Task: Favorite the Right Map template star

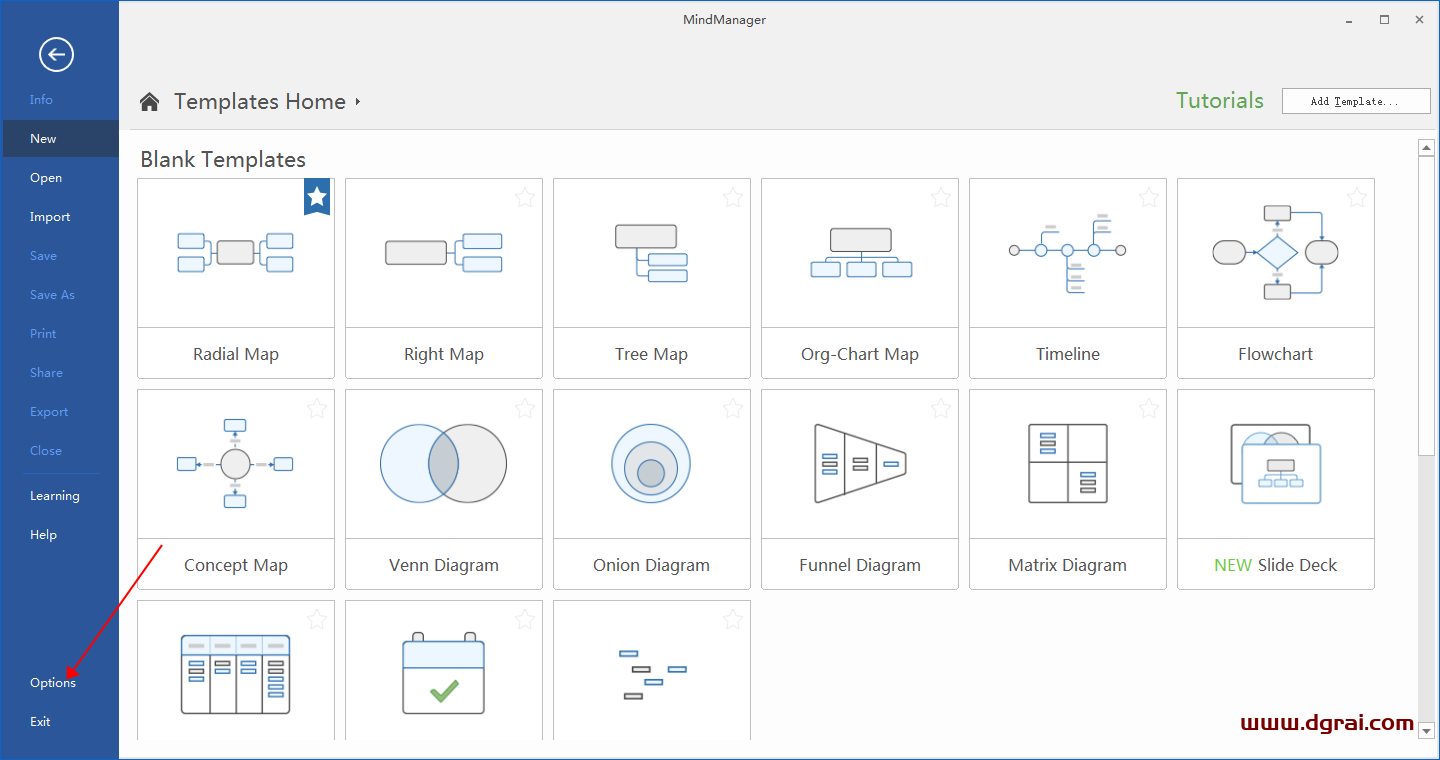Action: [525, 197]
